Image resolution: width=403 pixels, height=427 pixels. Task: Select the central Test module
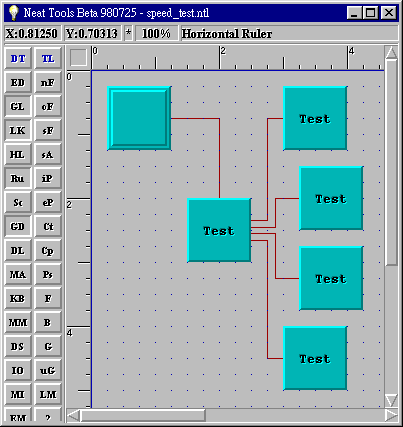click(219, 230)
